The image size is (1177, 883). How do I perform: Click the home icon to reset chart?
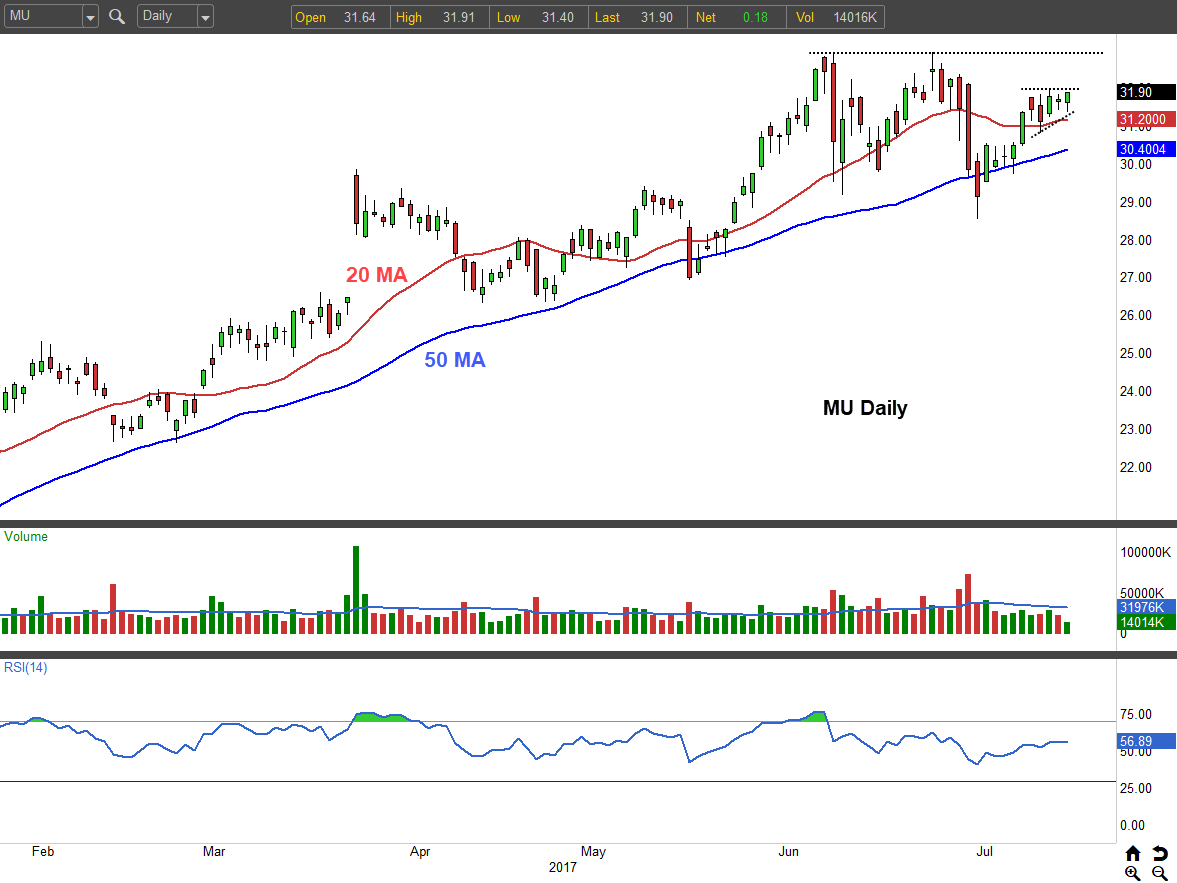1132,853
